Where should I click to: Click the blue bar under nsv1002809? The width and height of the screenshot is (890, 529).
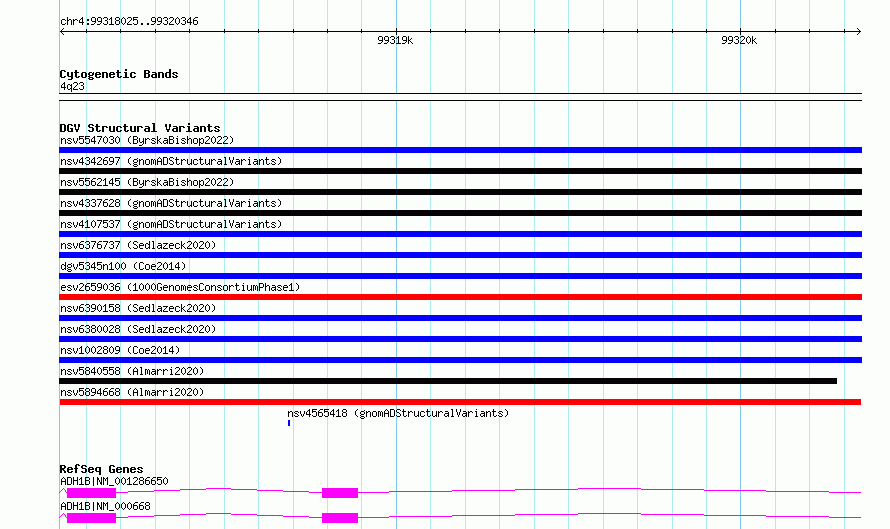click(460, 360)
